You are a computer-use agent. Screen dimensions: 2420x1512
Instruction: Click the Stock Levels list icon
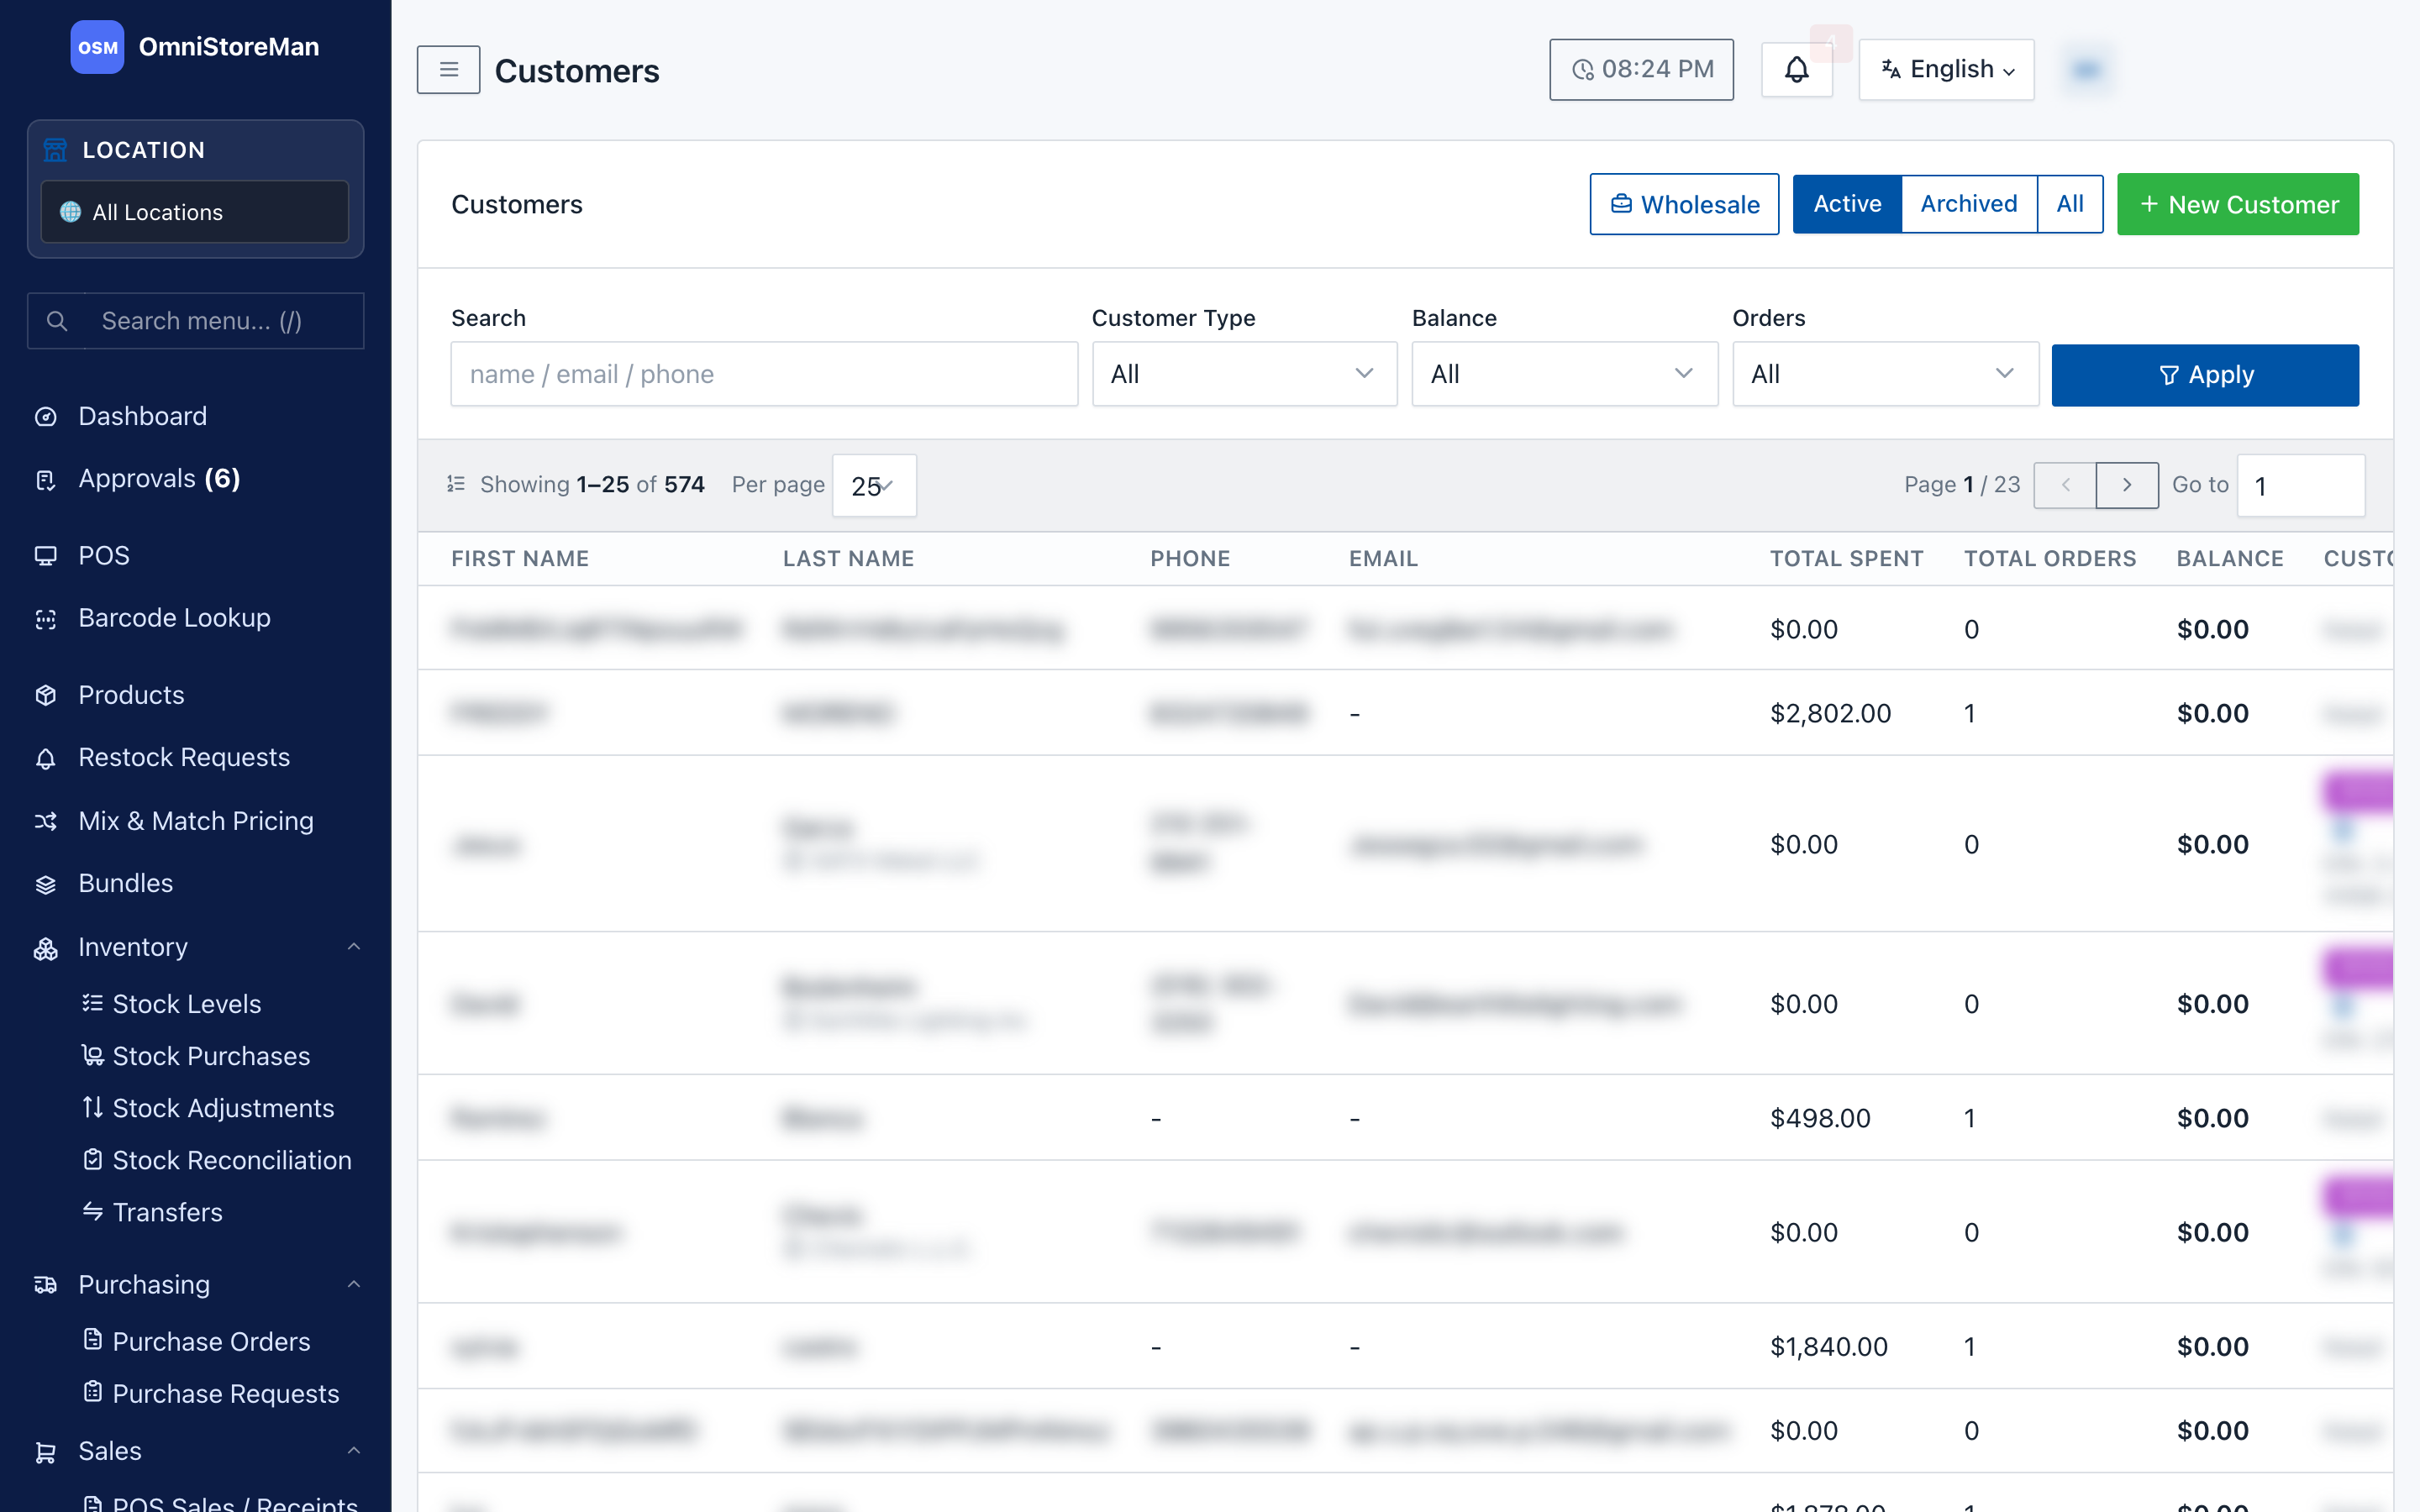[92, 1003]
